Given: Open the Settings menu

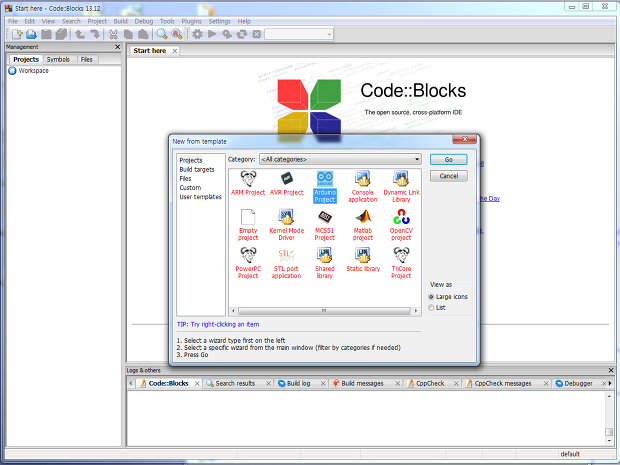Looking at the screenshot, I should [219, 21].
